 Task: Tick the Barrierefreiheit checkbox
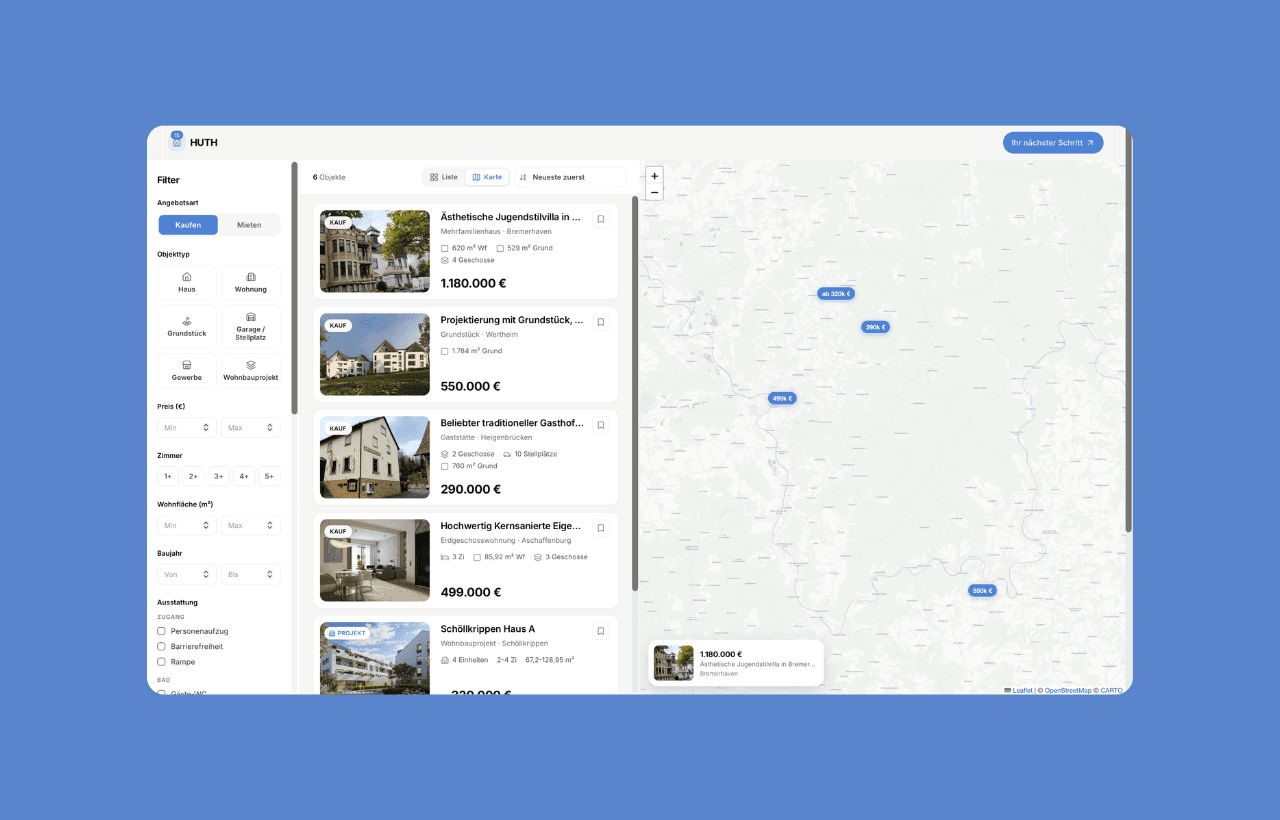(x=161, y=646)
